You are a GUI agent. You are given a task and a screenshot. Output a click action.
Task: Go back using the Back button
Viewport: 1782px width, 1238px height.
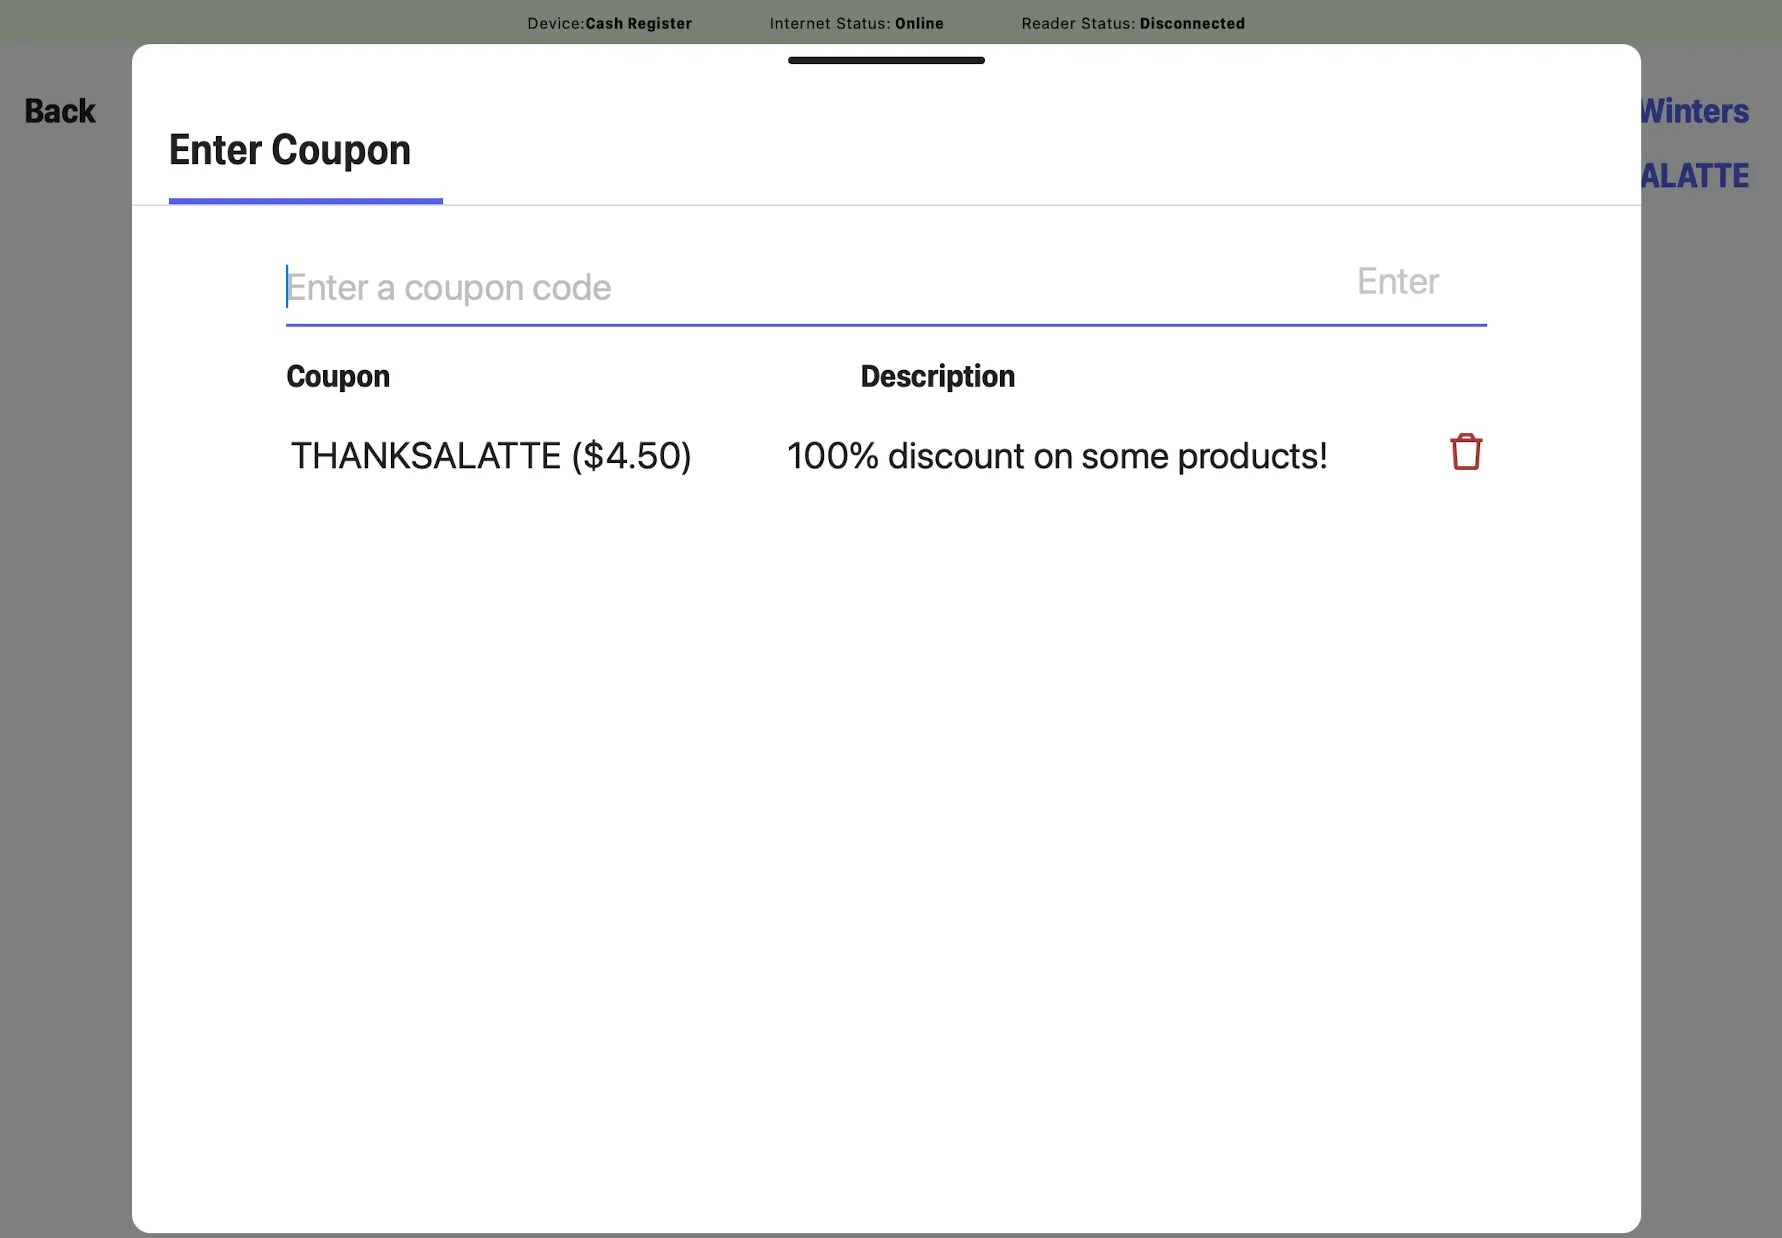[60, 111]
